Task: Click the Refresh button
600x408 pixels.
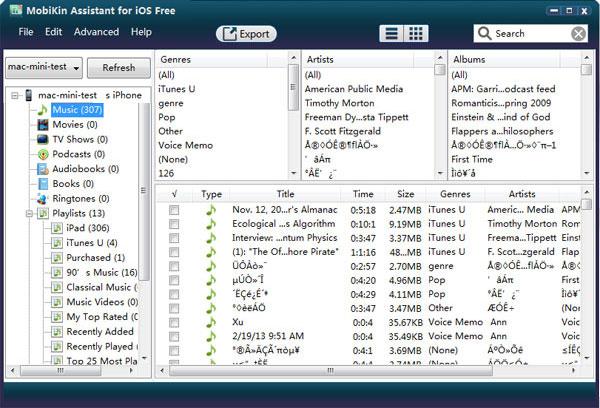Action: 119,68
